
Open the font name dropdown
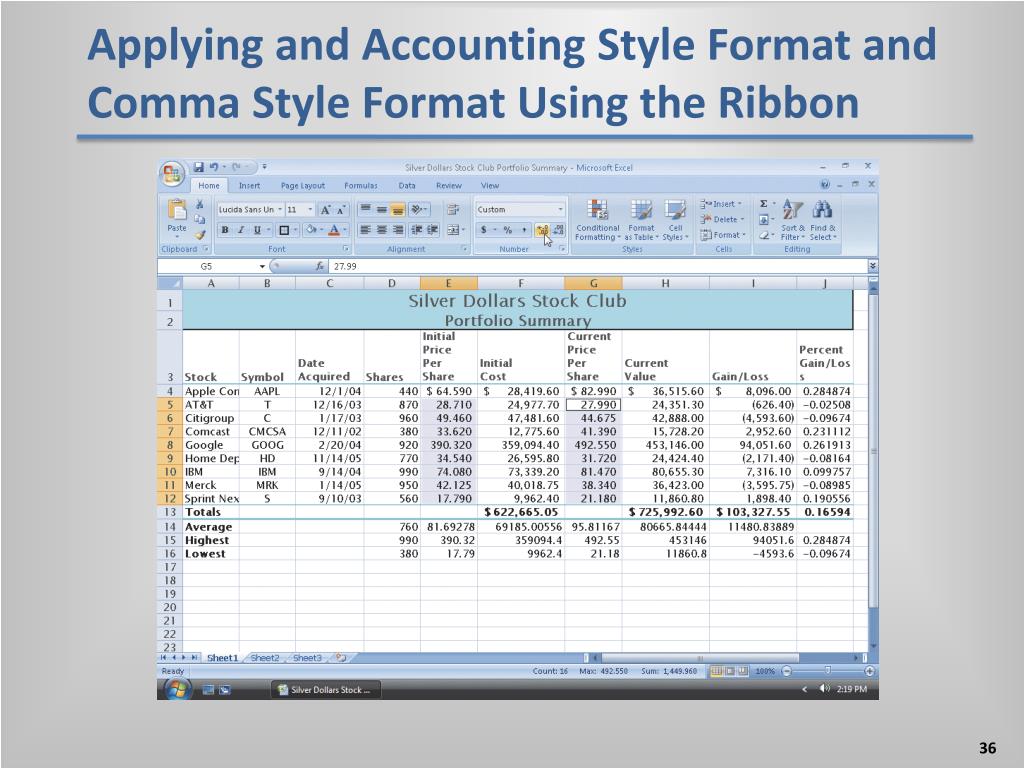click(x=280, y=210)
